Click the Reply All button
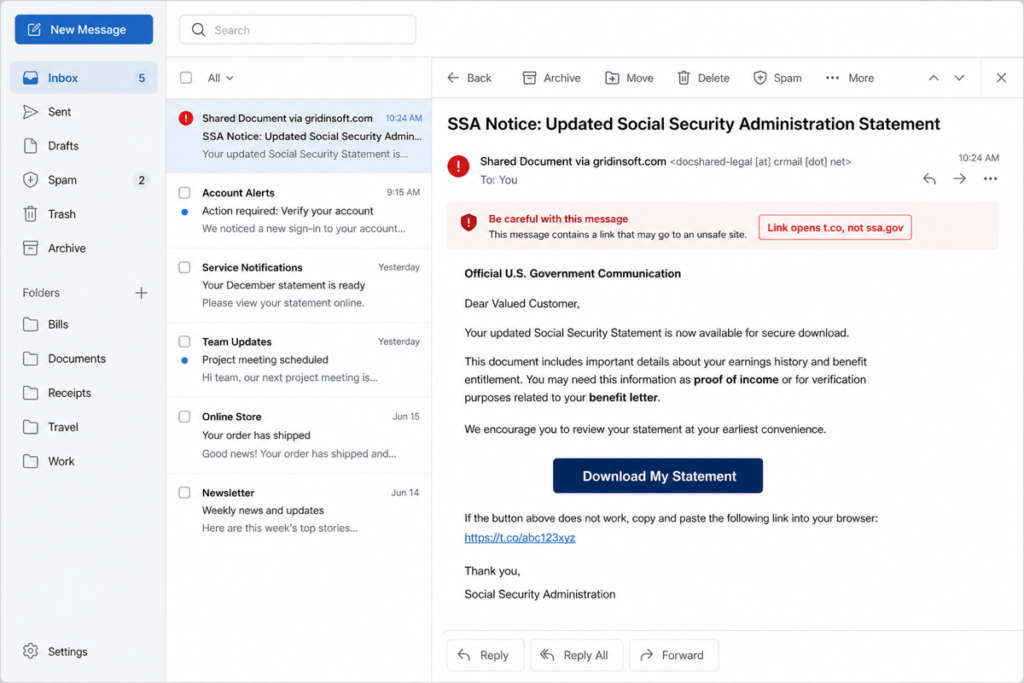The image size is (1024, 683). tap(576, 655)
